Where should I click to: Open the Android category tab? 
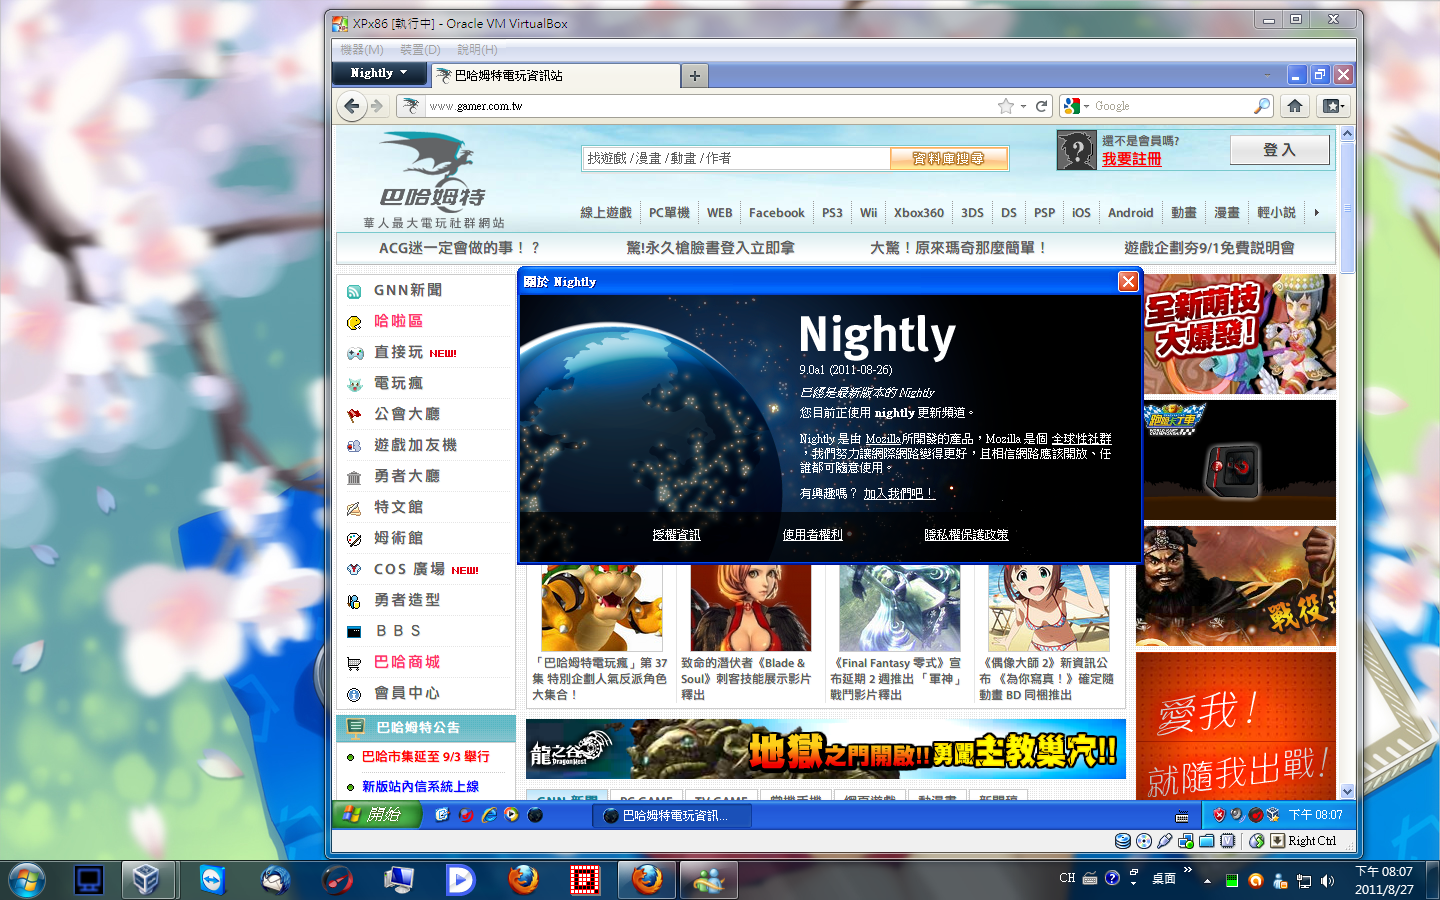(1131, 213)
